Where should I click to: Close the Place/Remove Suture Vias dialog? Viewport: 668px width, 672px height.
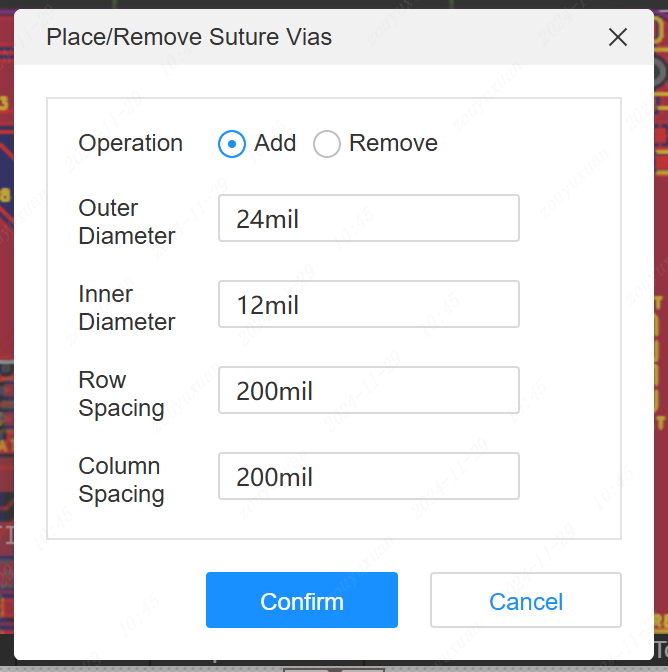[x=618, y=38]
